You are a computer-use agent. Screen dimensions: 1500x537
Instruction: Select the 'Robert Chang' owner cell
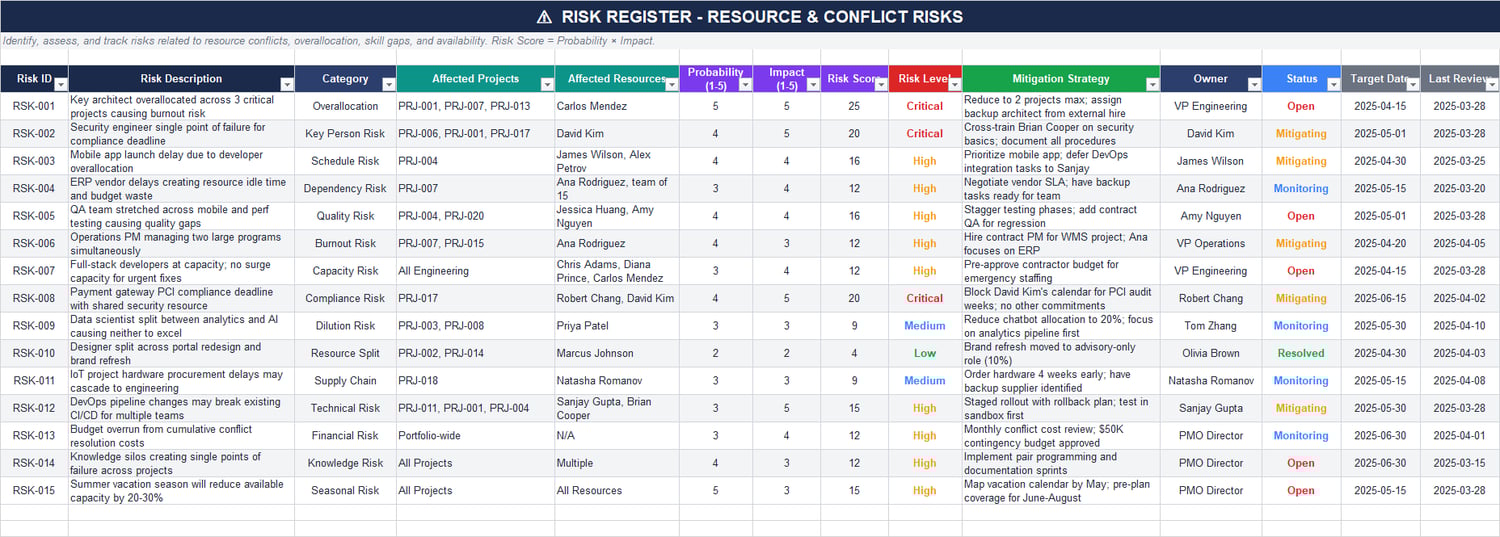(1211, 298)
